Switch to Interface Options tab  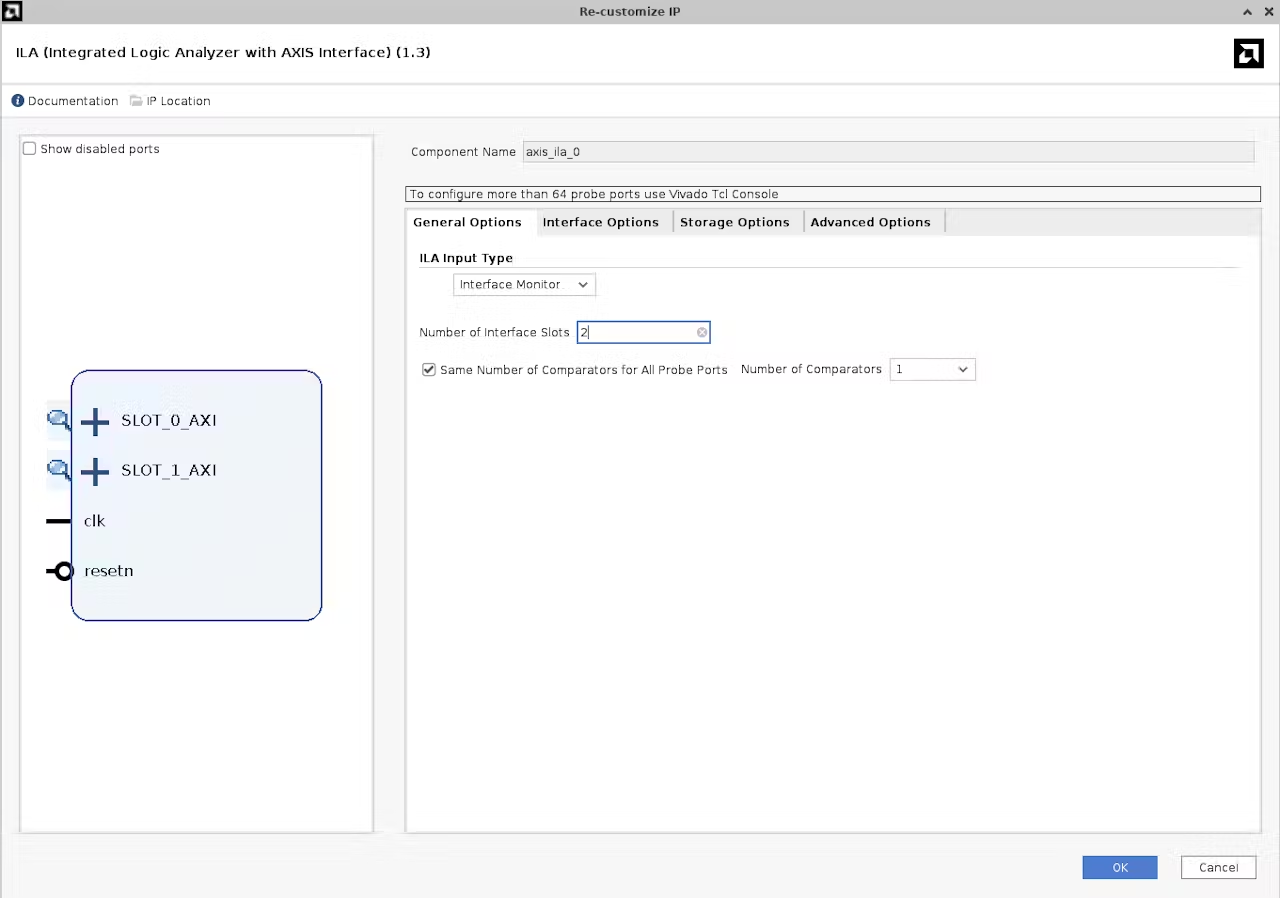[x=600, y=222]
